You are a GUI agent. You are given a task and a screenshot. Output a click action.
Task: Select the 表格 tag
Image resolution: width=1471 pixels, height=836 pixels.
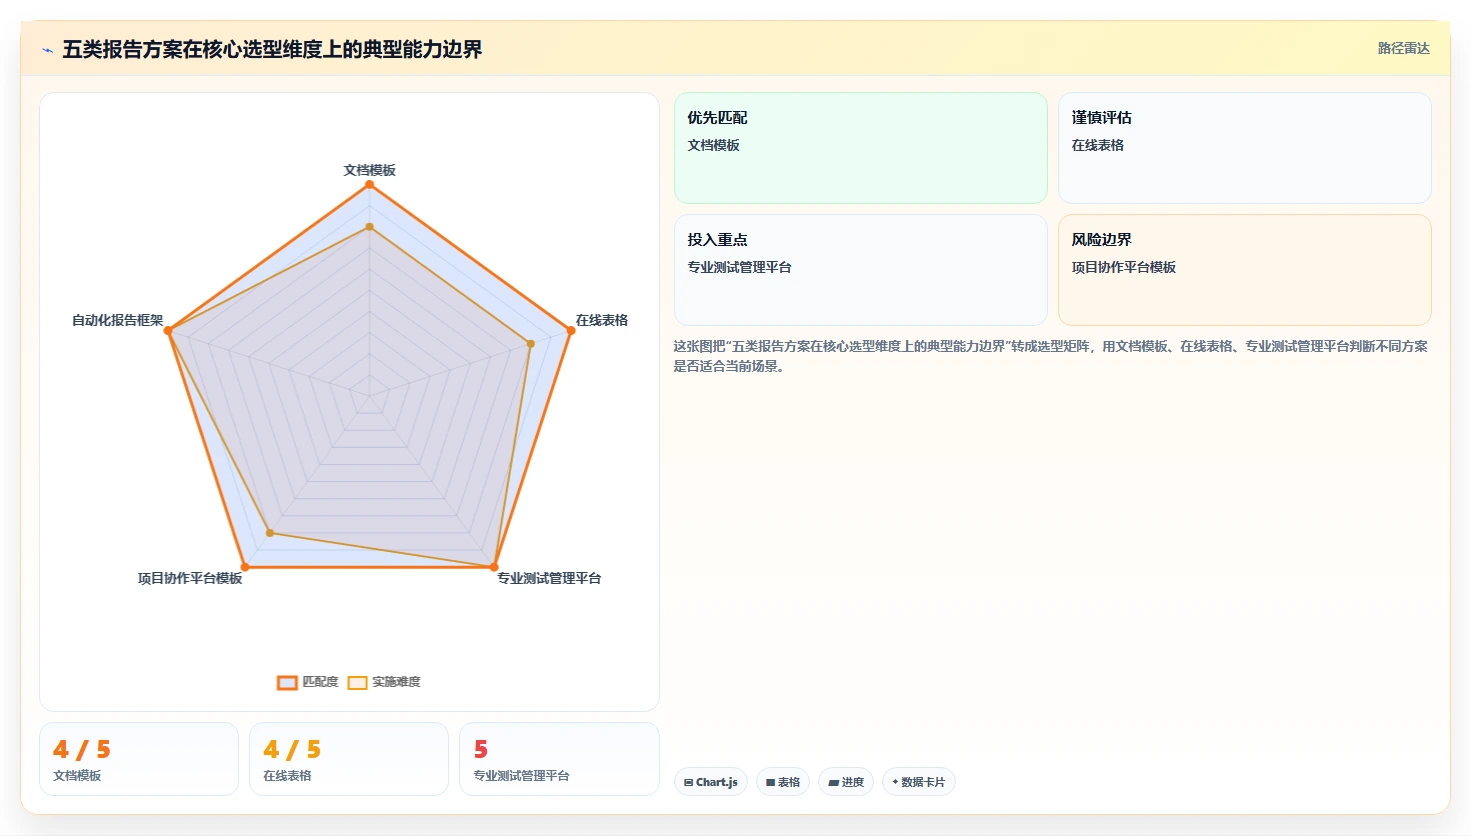(783, 782)
